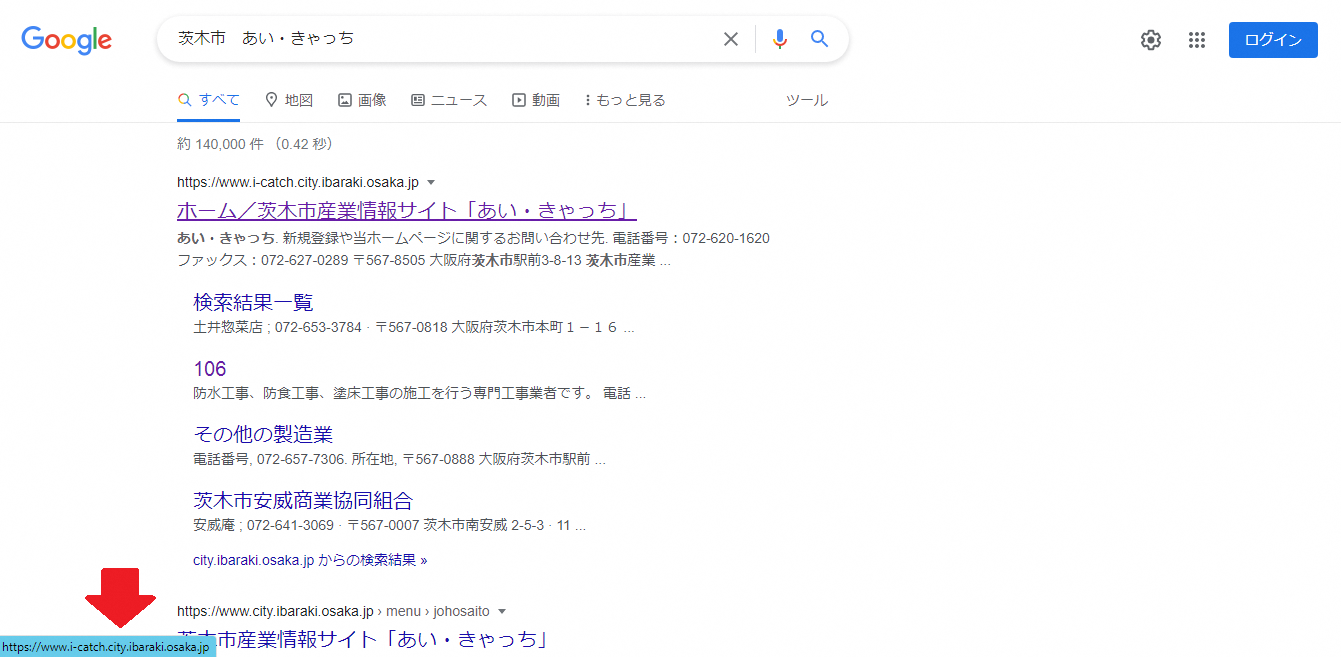Open the 106 sitelink
This screenshot has height=657, width=1341.
[x=210, y=368]
